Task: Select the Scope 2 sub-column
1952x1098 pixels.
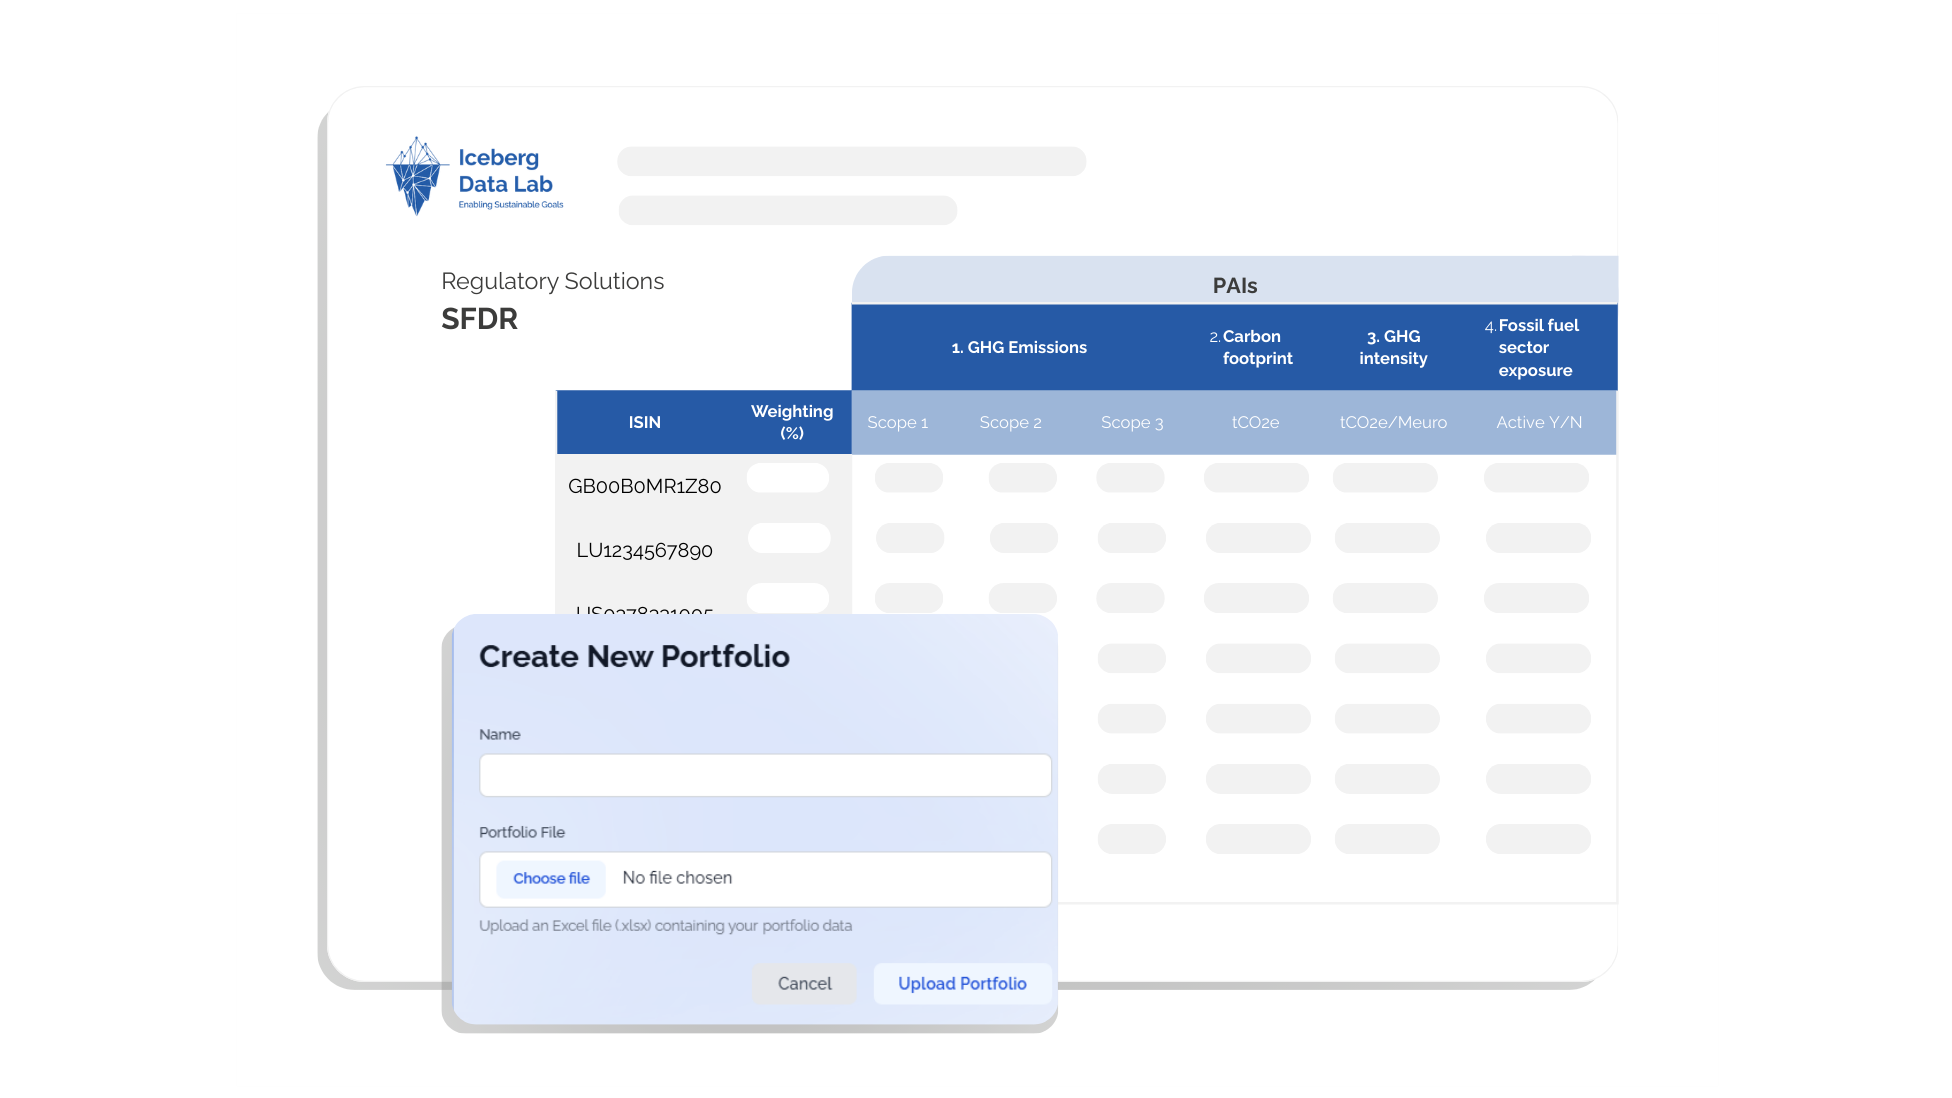Action: click(x=1010, y=422)
